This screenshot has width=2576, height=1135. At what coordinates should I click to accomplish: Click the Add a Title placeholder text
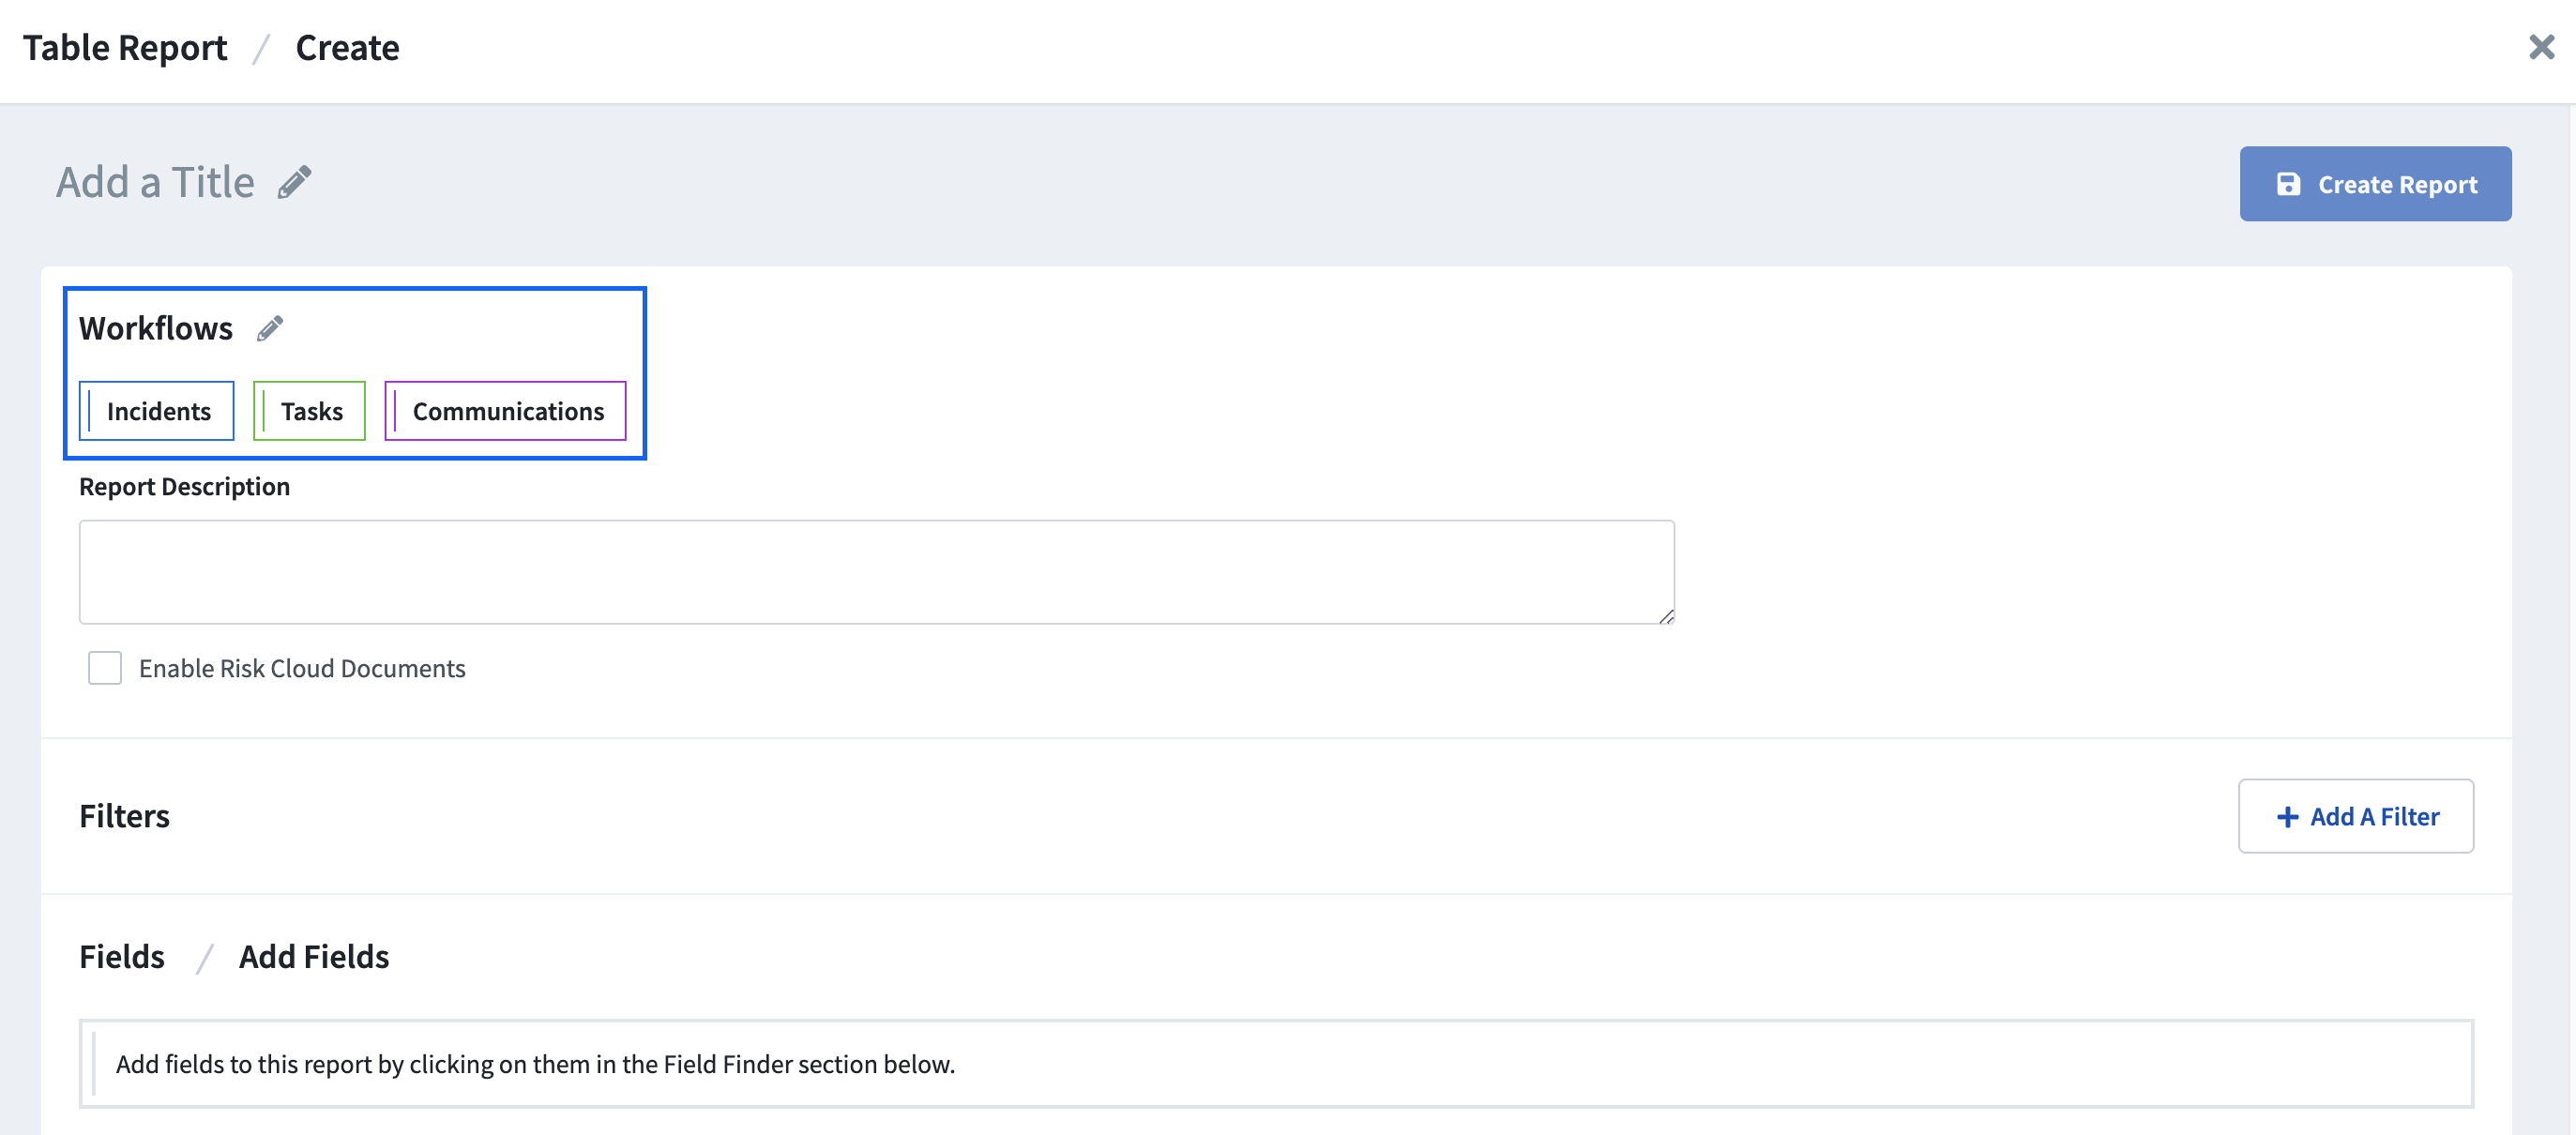[x=155, y=182]
